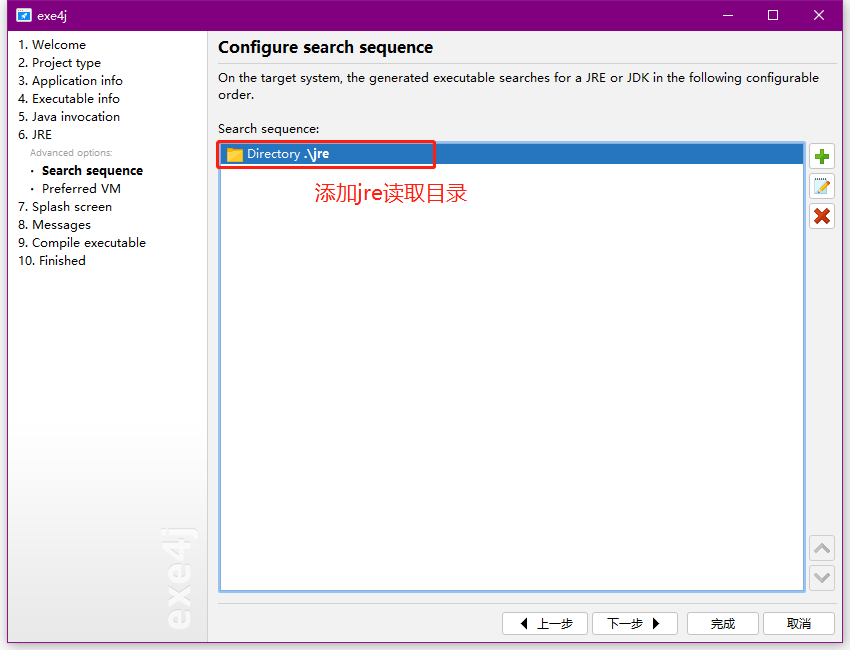Click the 下一步 (Next) button

[635, 623]
